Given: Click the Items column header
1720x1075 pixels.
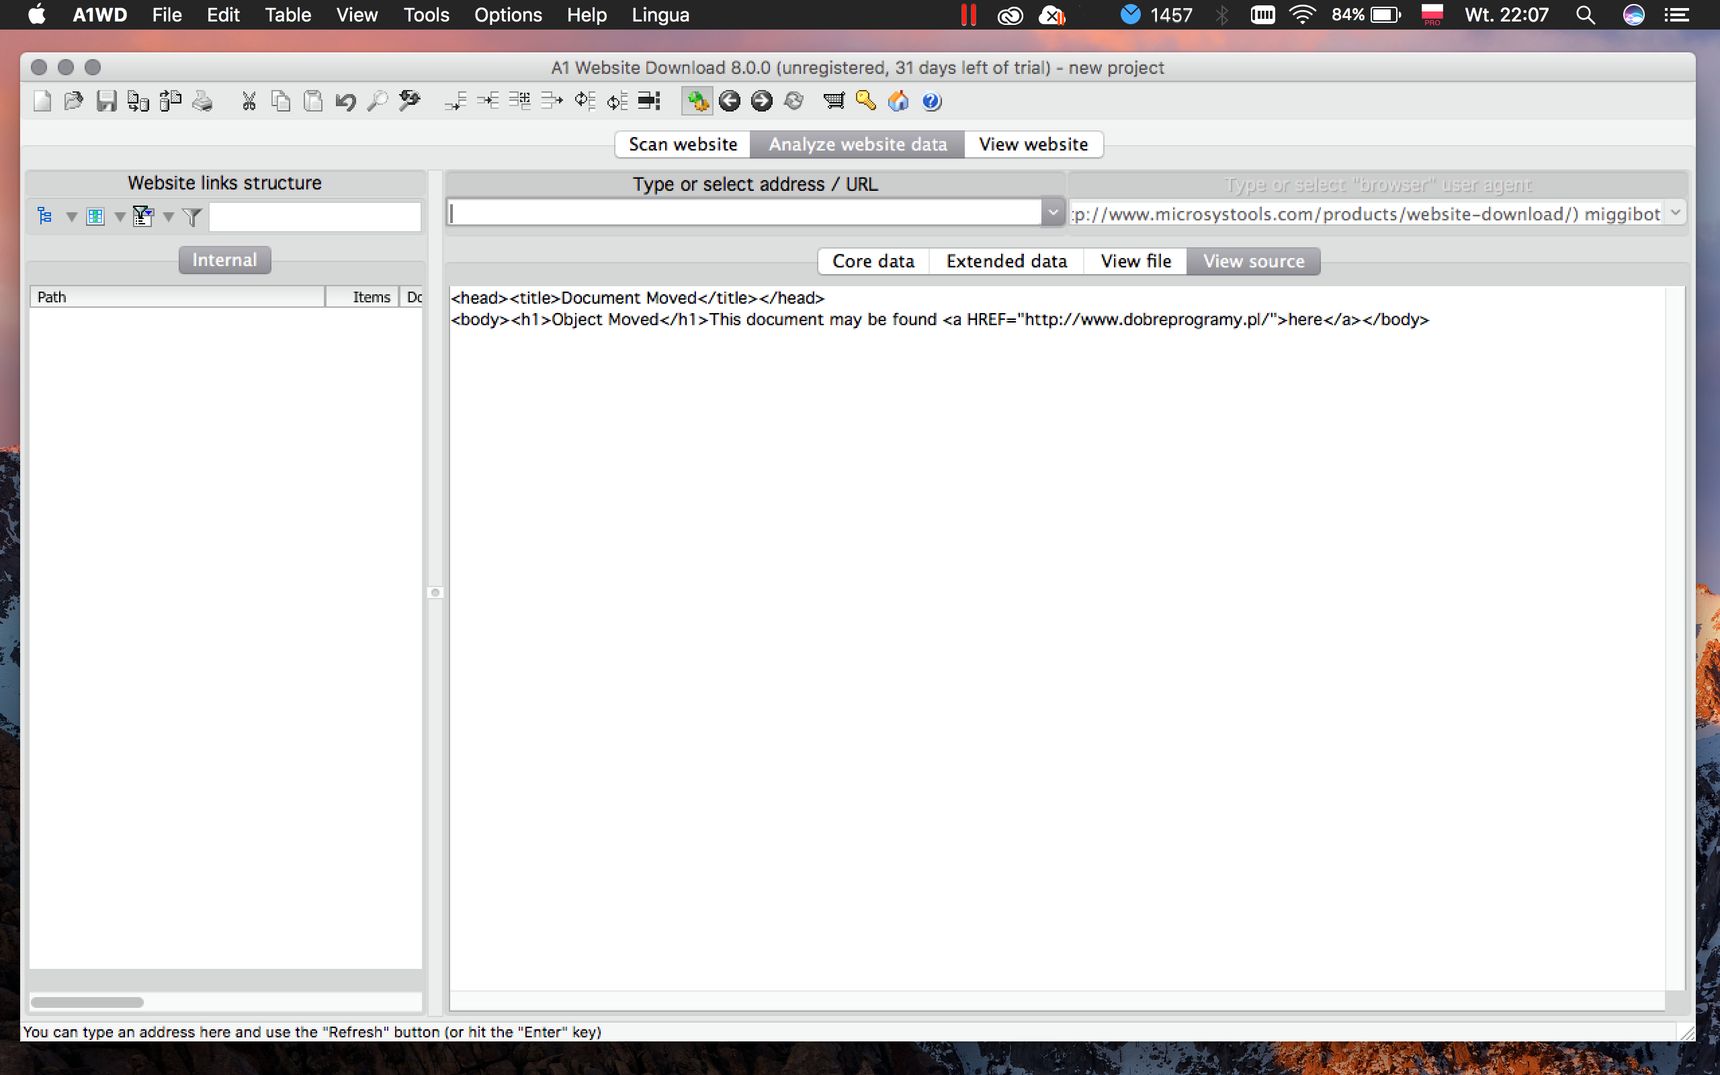Looking at the screenshot, I should point(362,297).
